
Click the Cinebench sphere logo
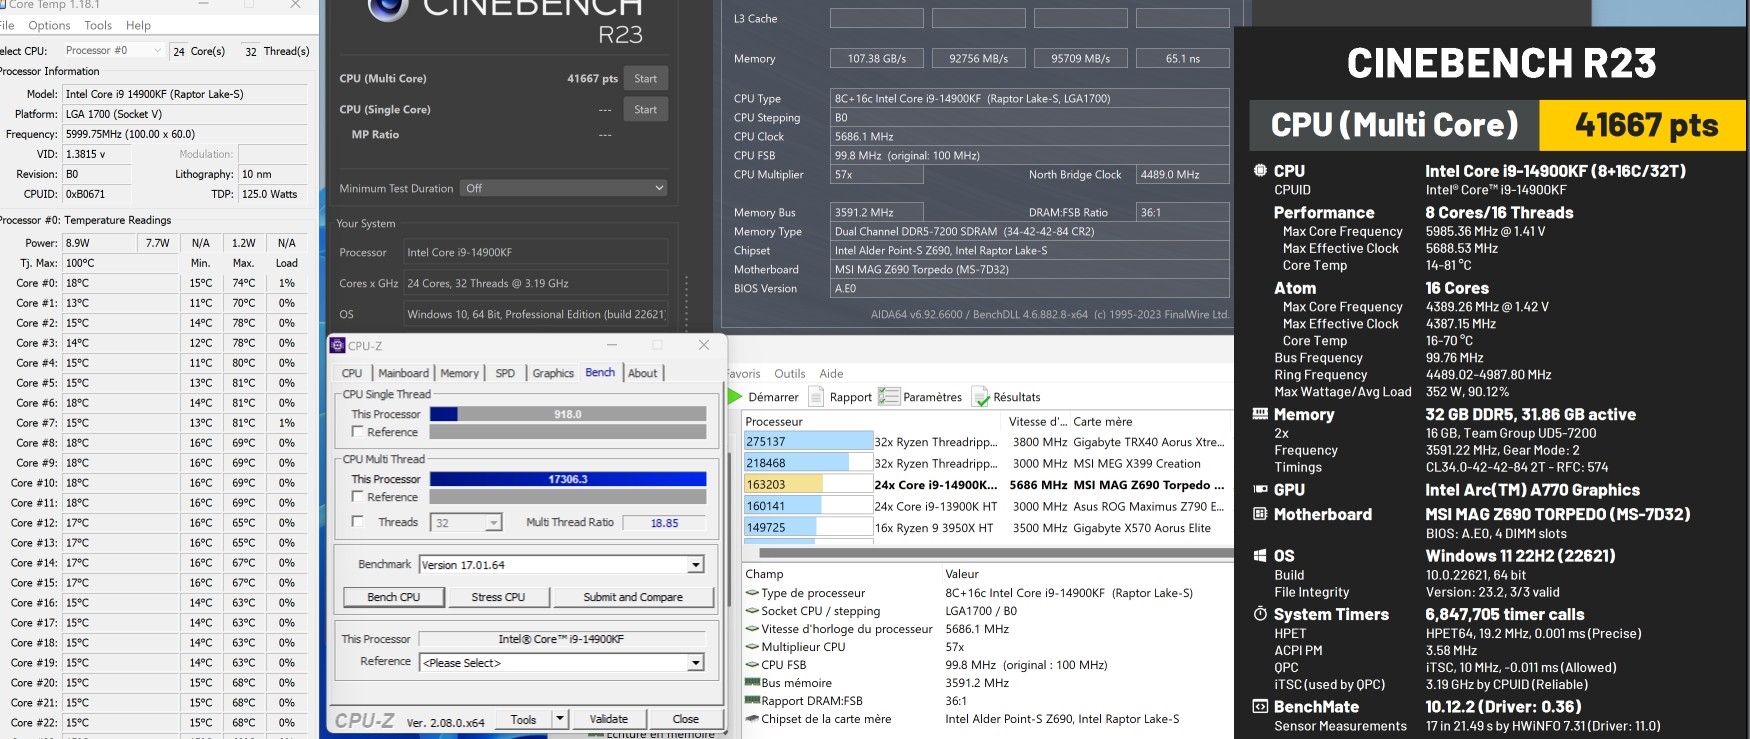pyautogui.click(x=388, y=8)
